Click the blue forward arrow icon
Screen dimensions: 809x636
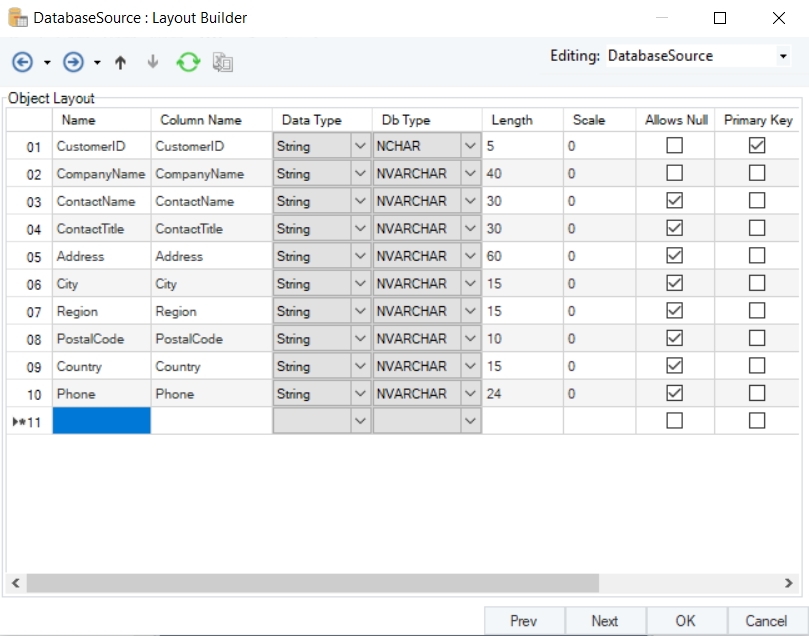[x=73, y=62]
